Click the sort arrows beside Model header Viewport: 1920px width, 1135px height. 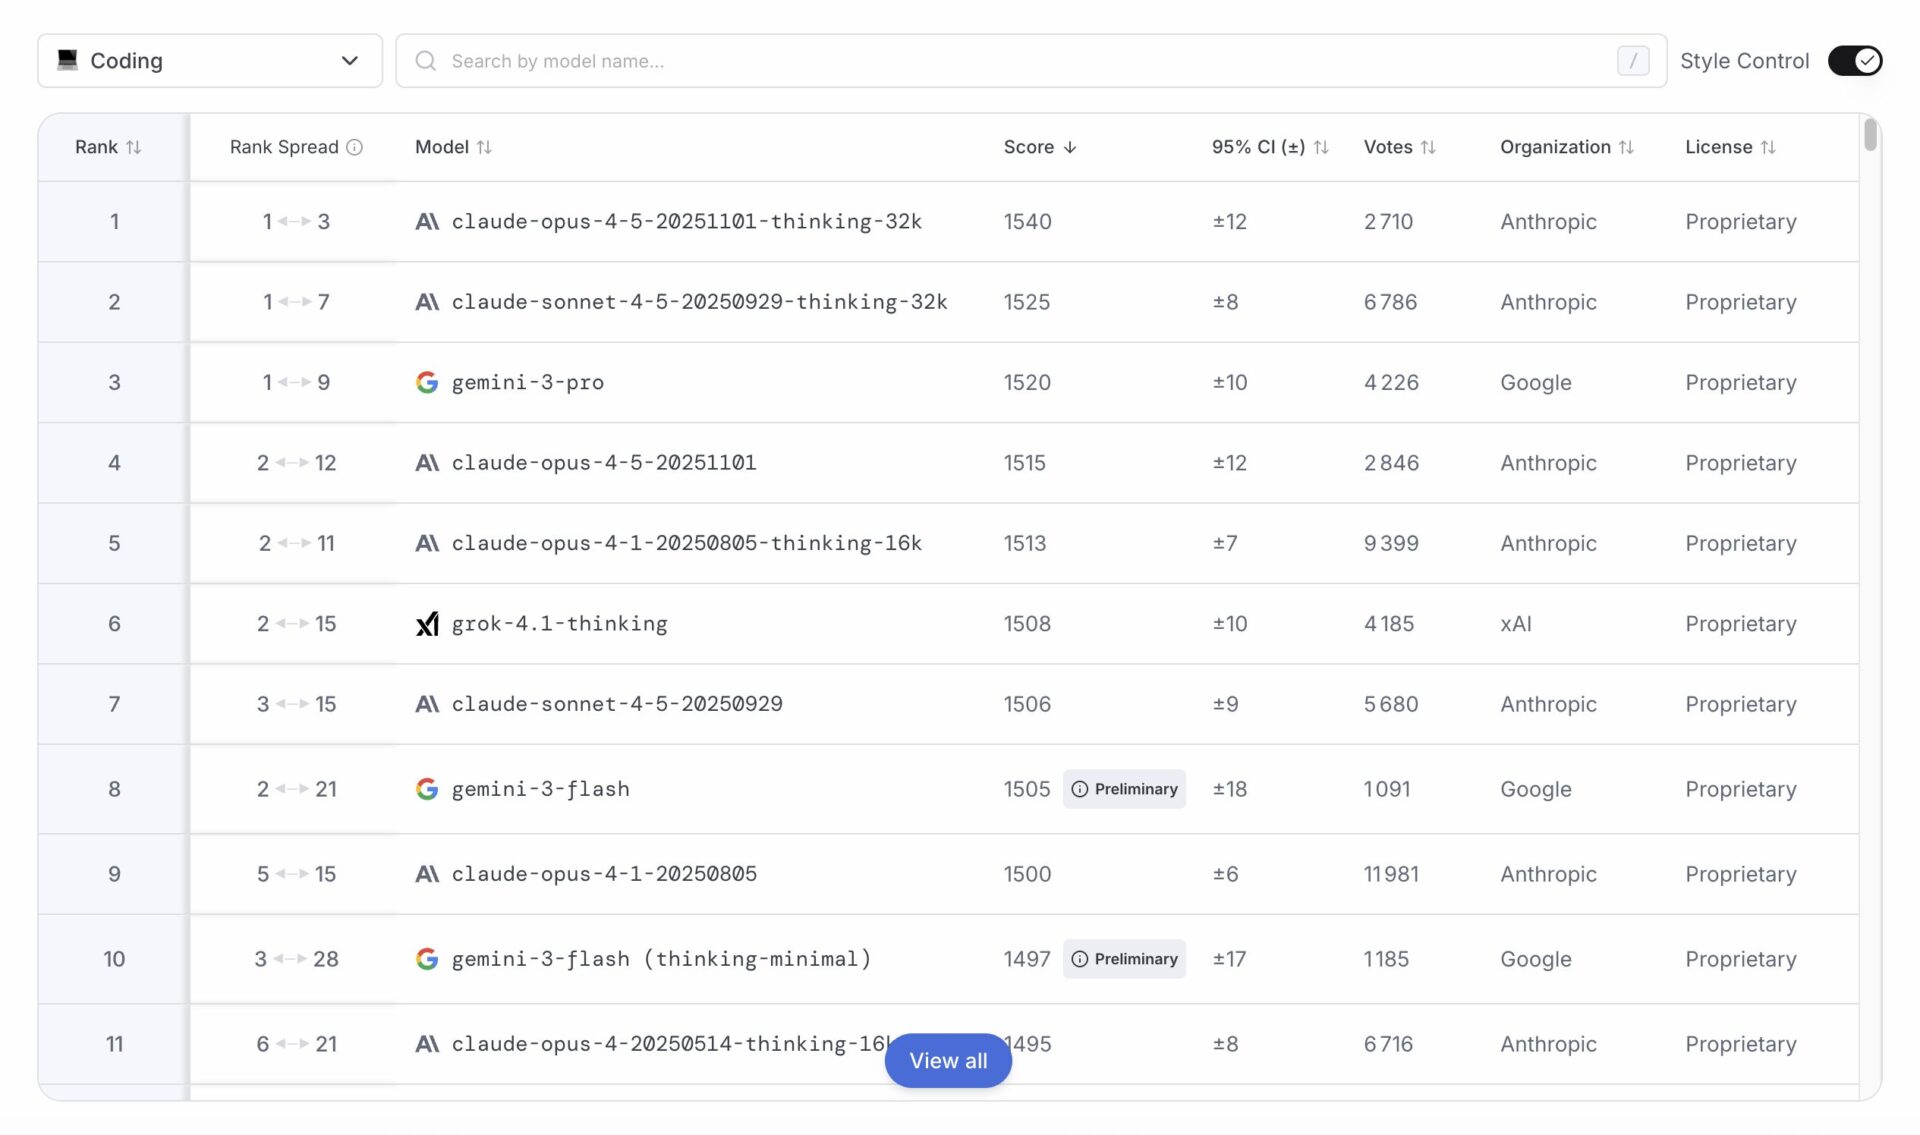click(x=484, y=147)
